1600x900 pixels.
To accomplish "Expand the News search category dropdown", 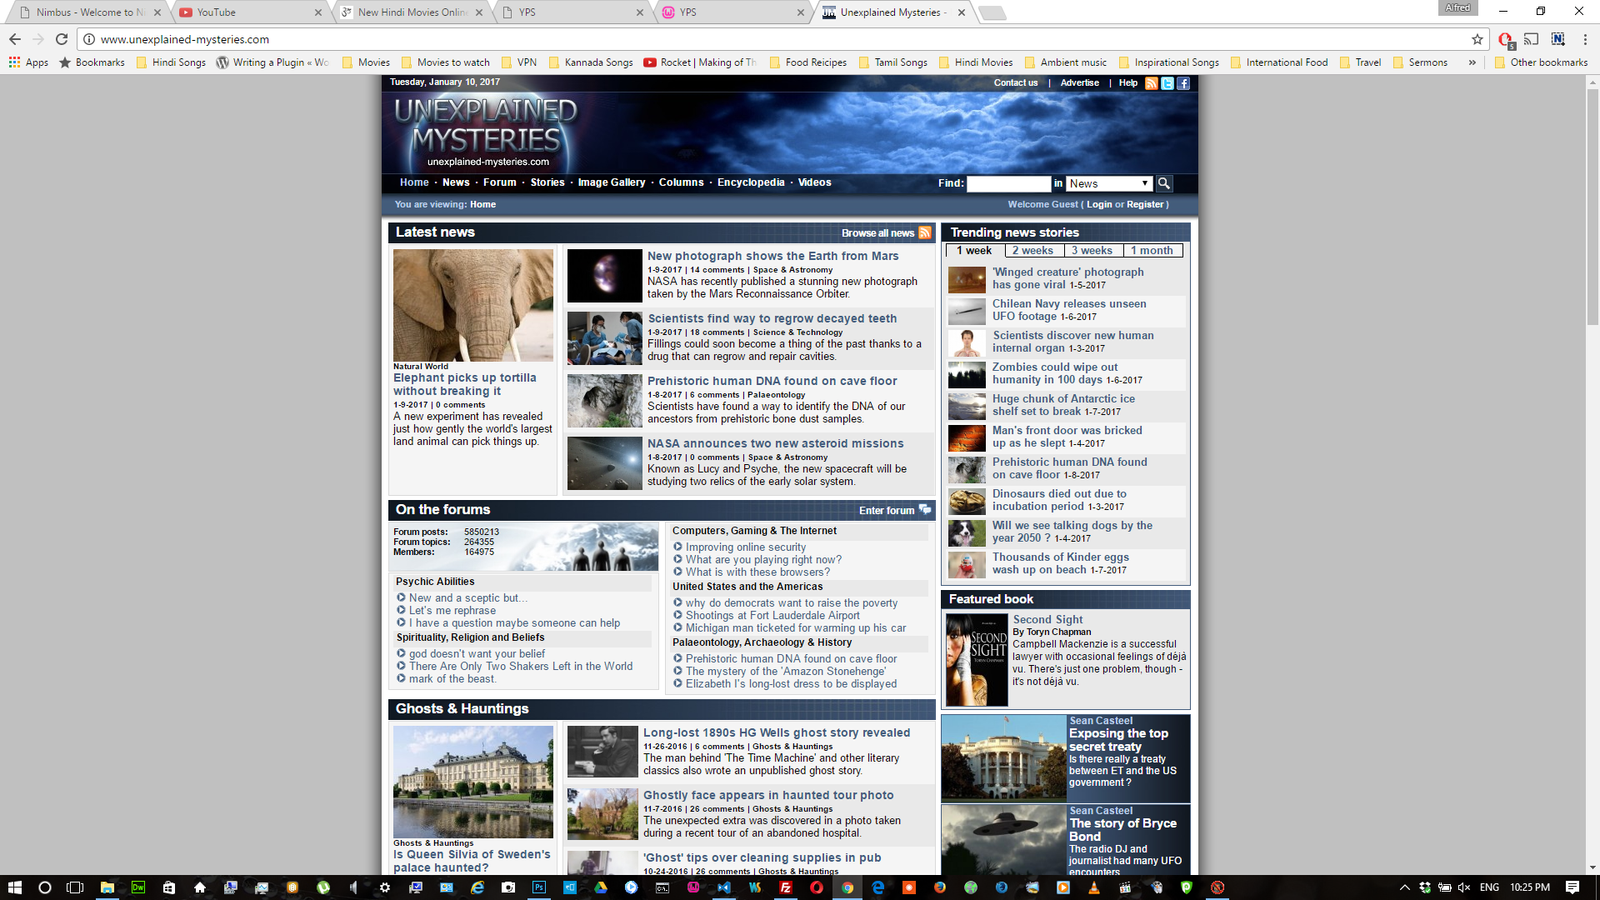I will point(1109,184).
